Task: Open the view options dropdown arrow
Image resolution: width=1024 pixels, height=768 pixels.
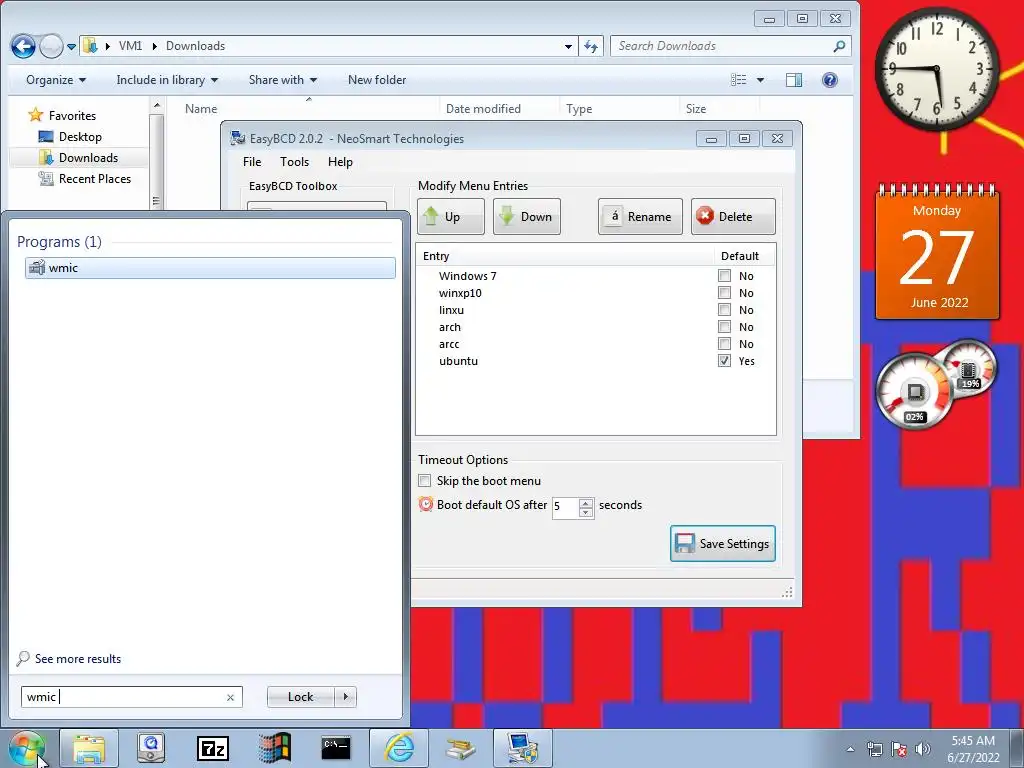Action: [x=760, y=80]
